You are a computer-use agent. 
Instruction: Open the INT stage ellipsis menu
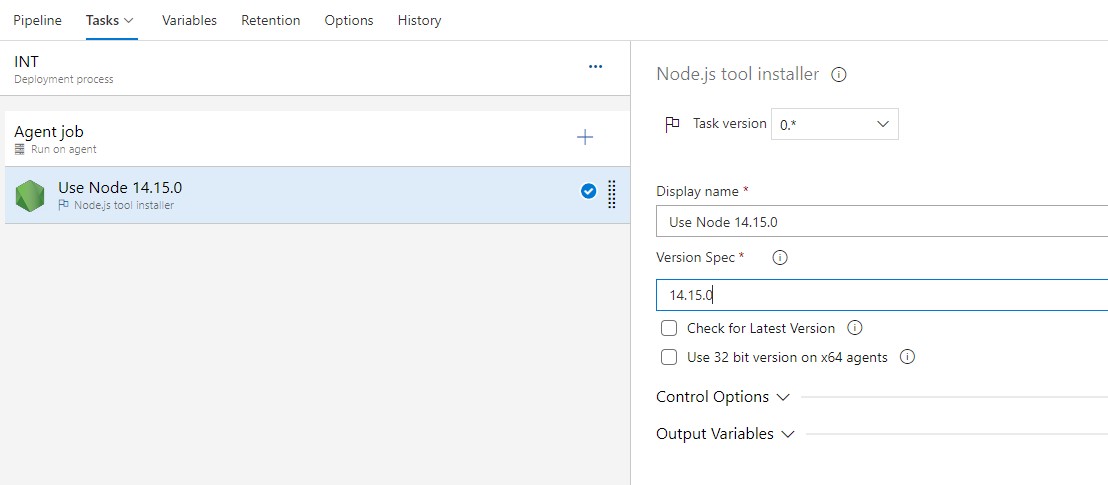point(595,67)
